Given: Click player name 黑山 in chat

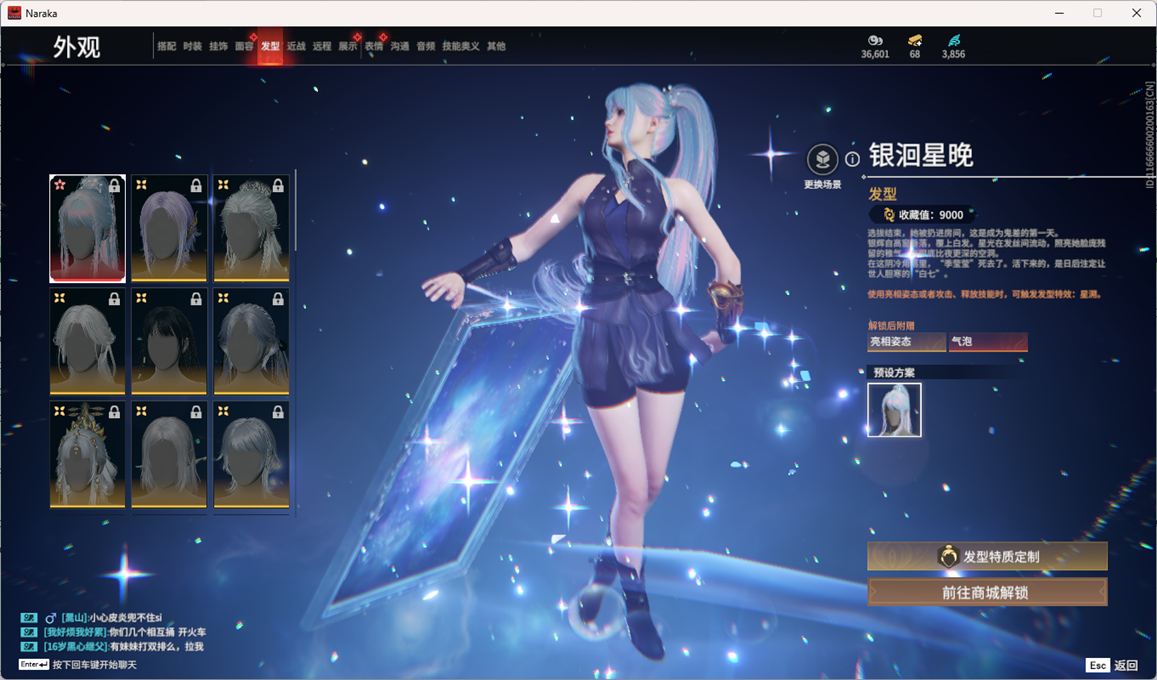Looking at the screenshot, I should coord(74,618).
